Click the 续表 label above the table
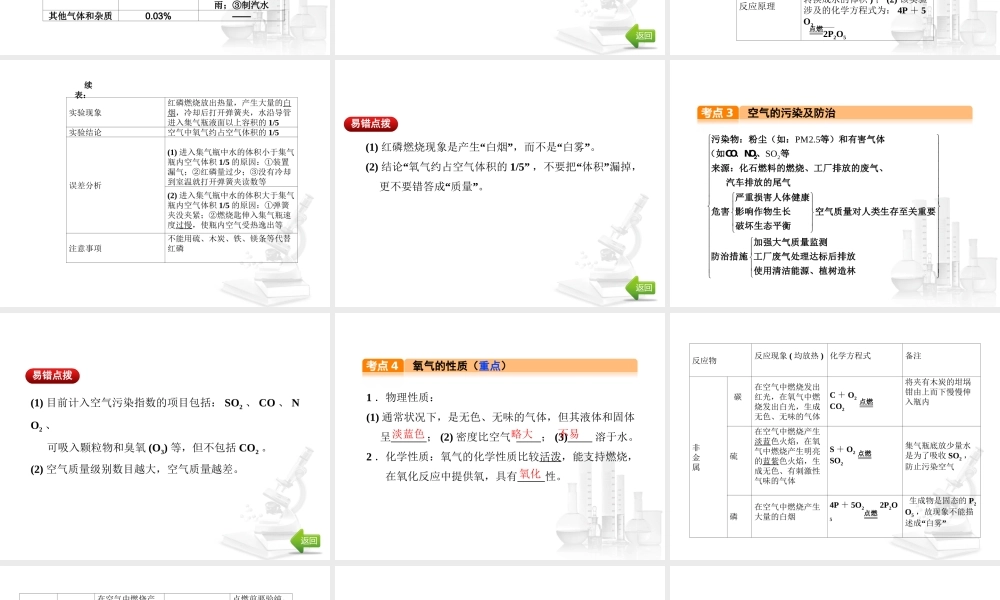 point(83,90)
